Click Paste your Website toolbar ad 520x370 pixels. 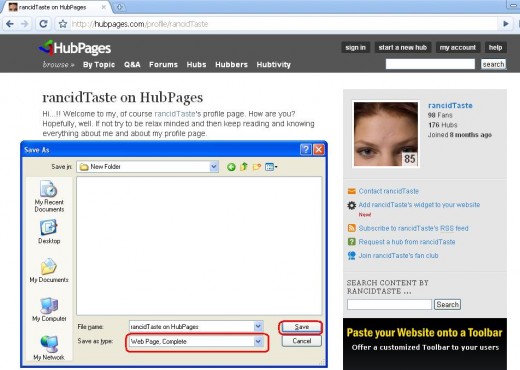click(x=425, y=343)
